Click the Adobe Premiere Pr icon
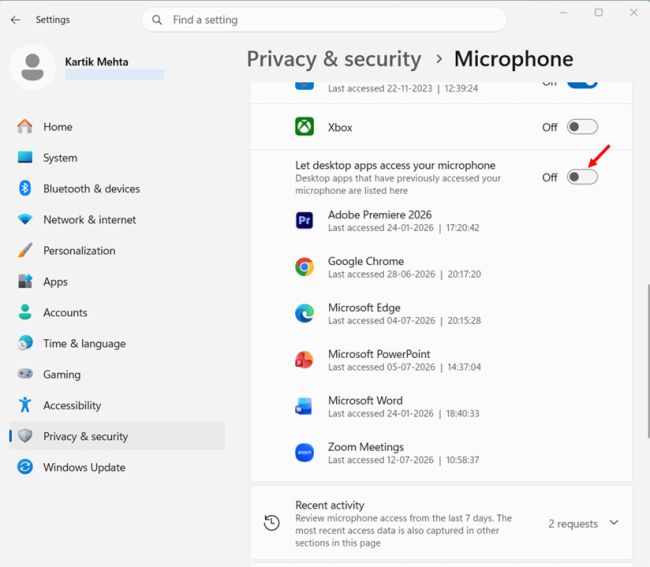The width and height of the screenshot is (650, 567). [x=304, y=220]
